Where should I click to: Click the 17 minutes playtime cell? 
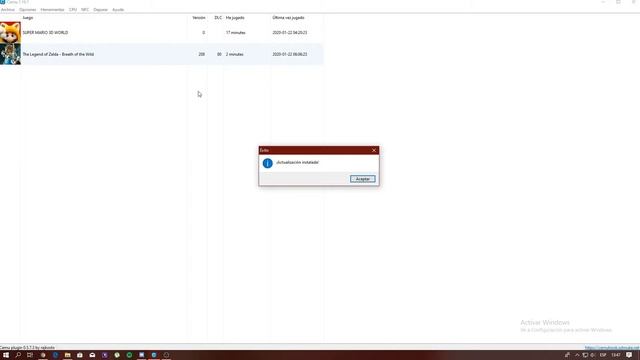click(x=236, y=33)
